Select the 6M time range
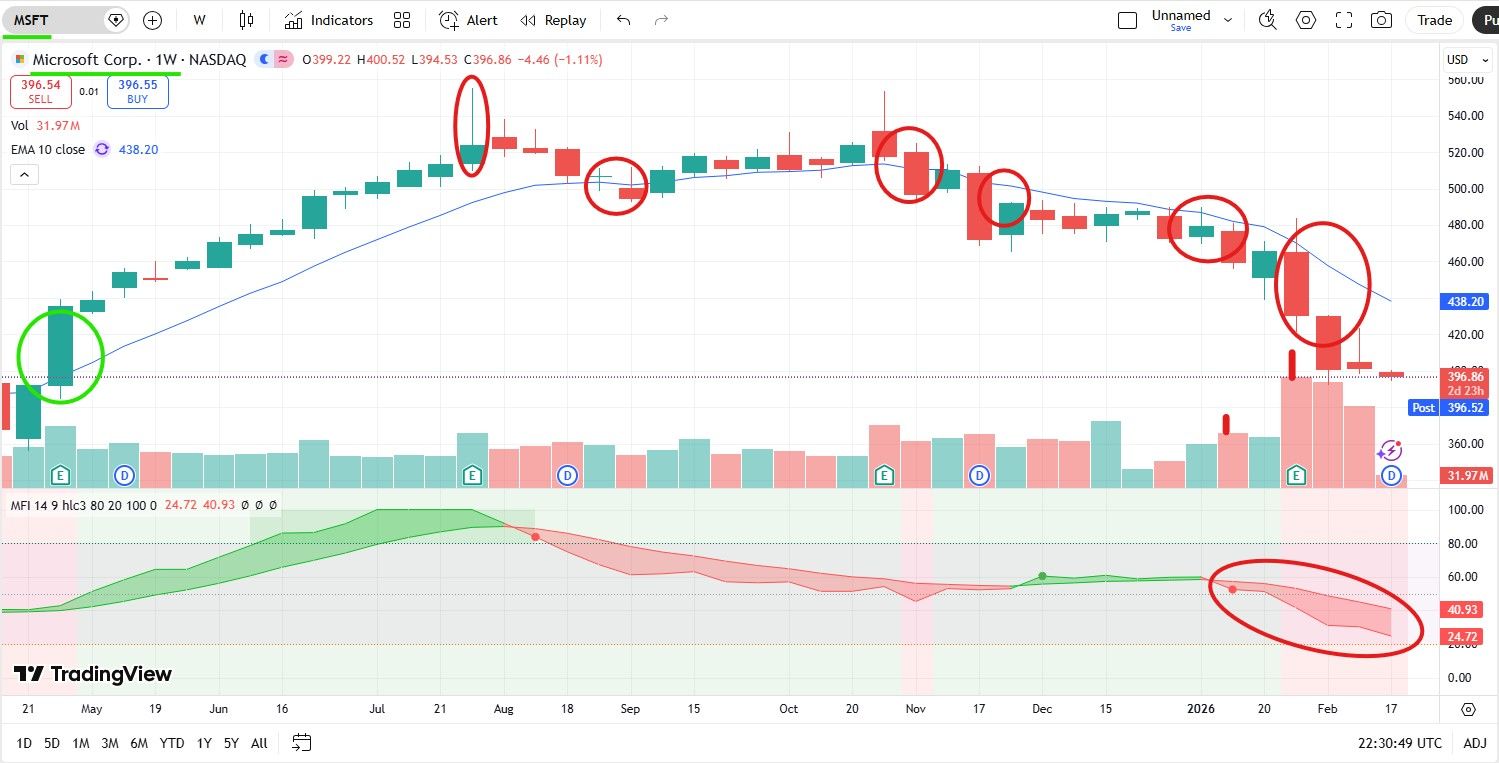The width and height of the screenshot is (1499, 763). click(139, 743)
